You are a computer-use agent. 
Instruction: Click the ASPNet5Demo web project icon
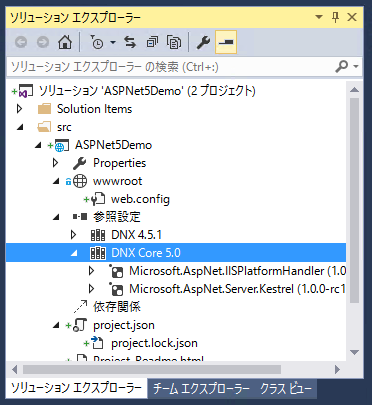[62, 145]
